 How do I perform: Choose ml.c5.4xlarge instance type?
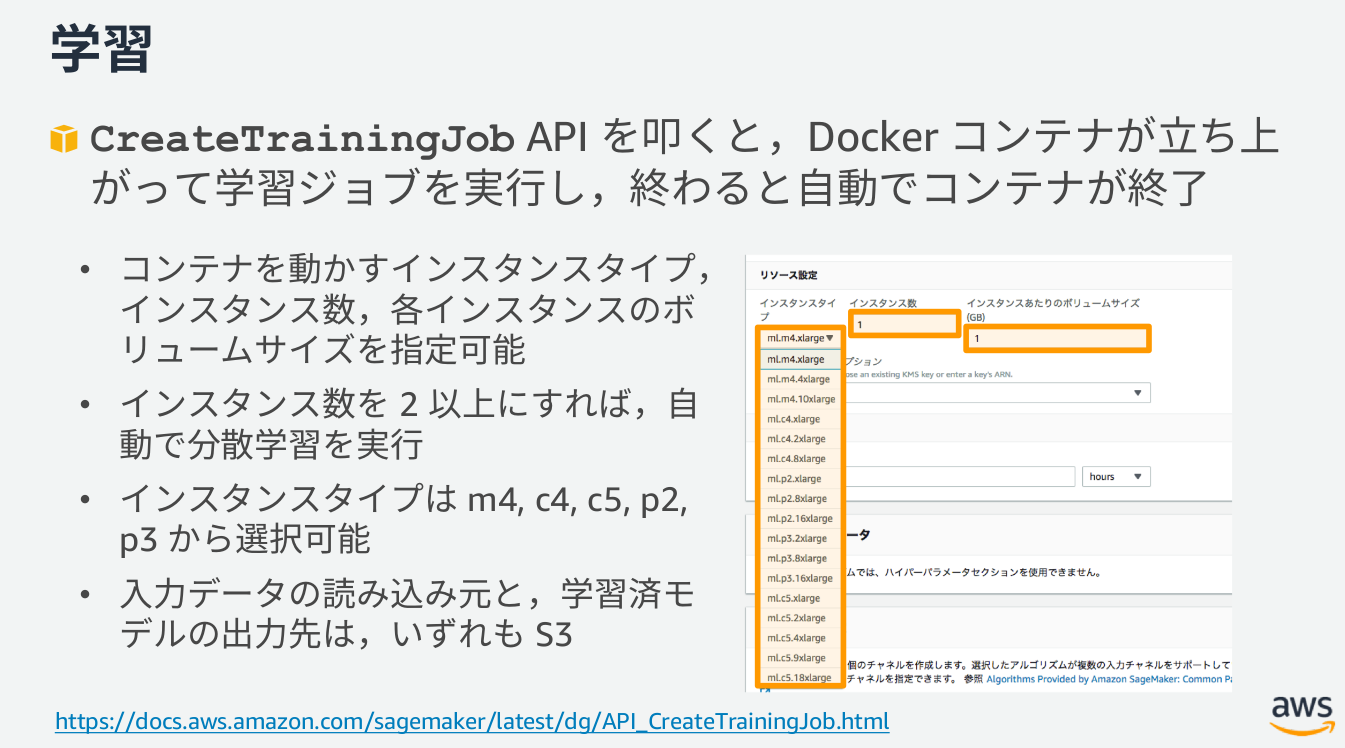800,638
